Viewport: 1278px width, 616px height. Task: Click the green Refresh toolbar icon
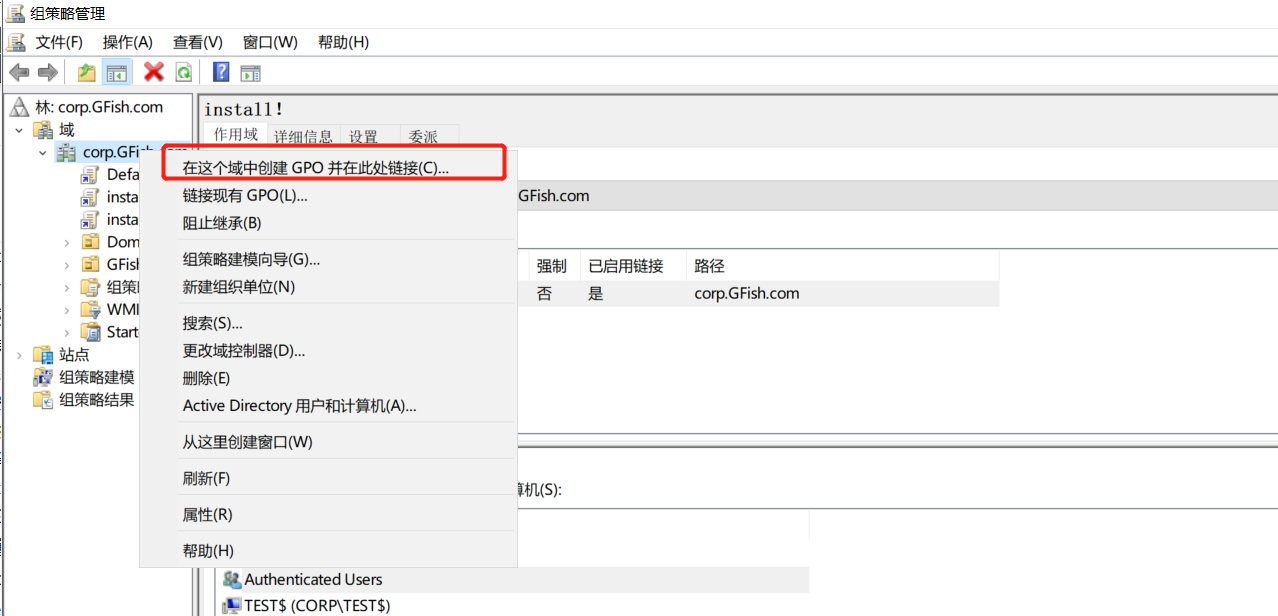[x=183, y=72]
